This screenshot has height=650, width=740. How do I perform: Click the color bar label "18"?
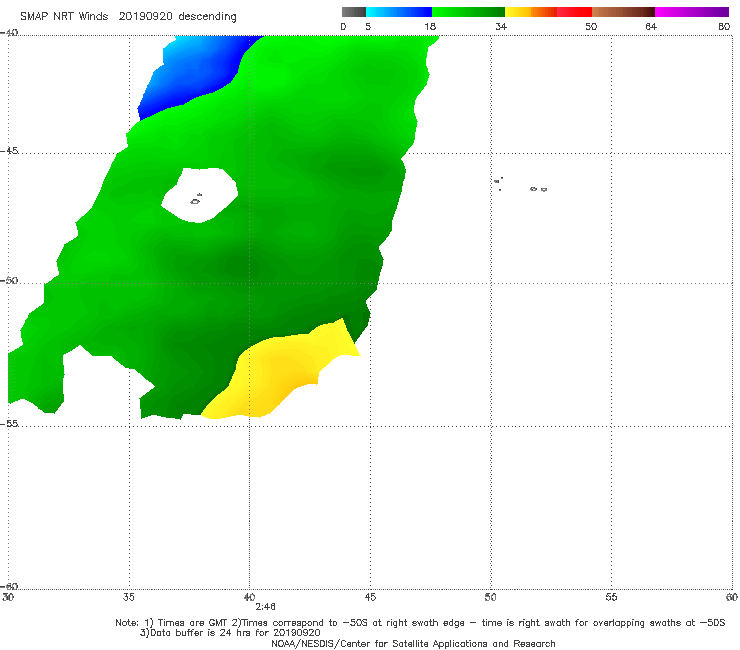click(430, 27)
